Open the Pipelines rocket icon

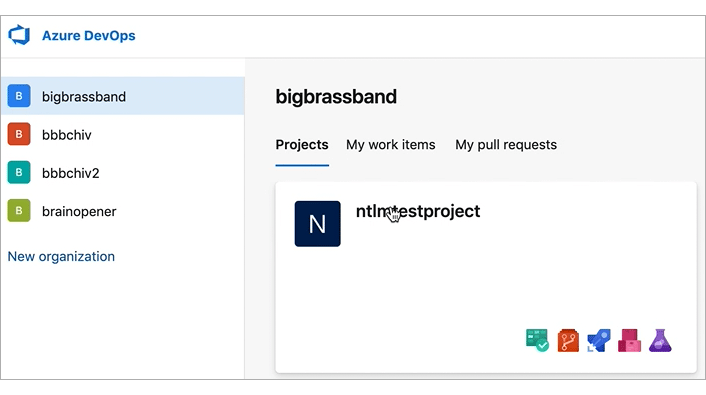pyautogui.click(x=599, y=340)
